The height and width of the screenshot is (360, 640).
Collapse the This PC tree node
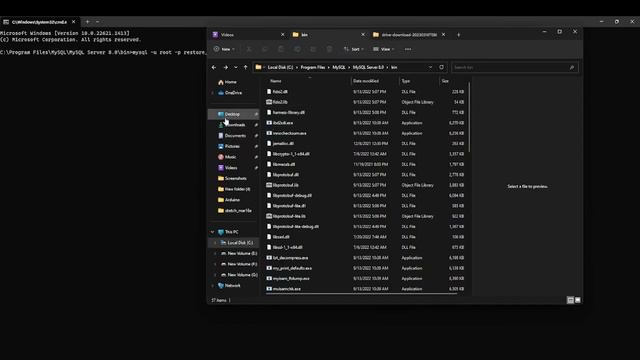[x=212, y=232]
